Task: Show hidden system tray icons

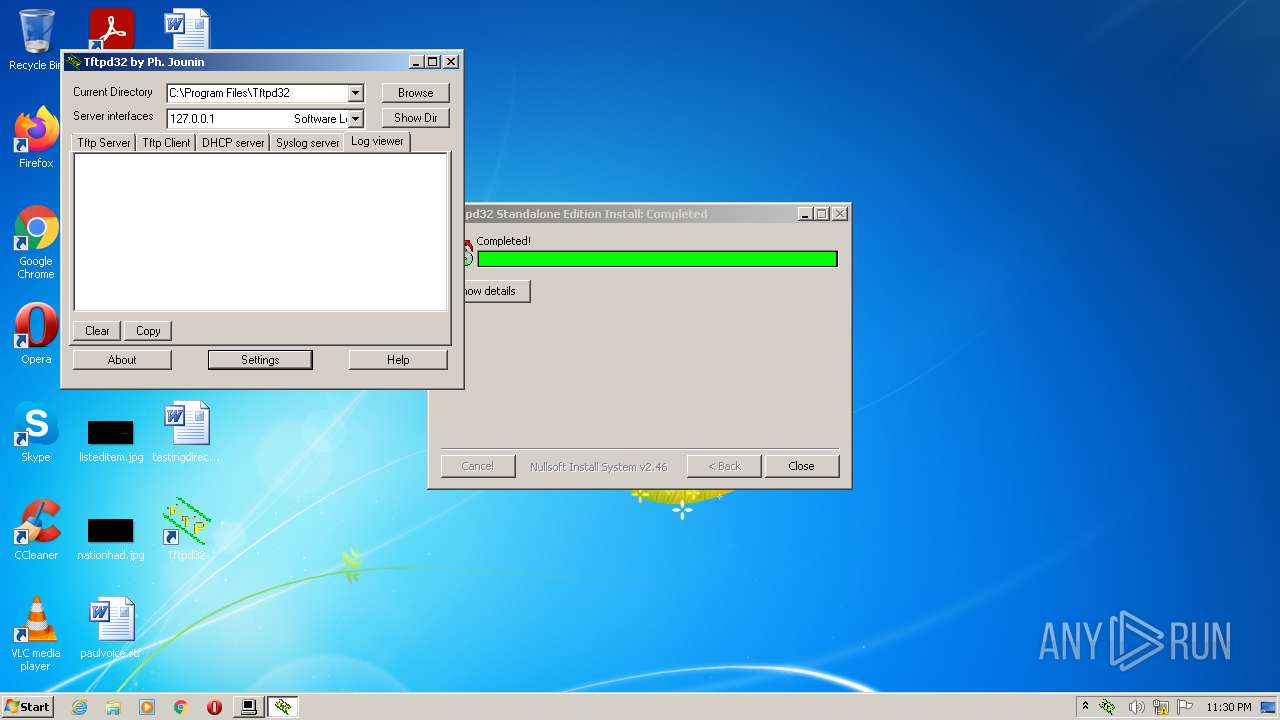Action: 1085,707
